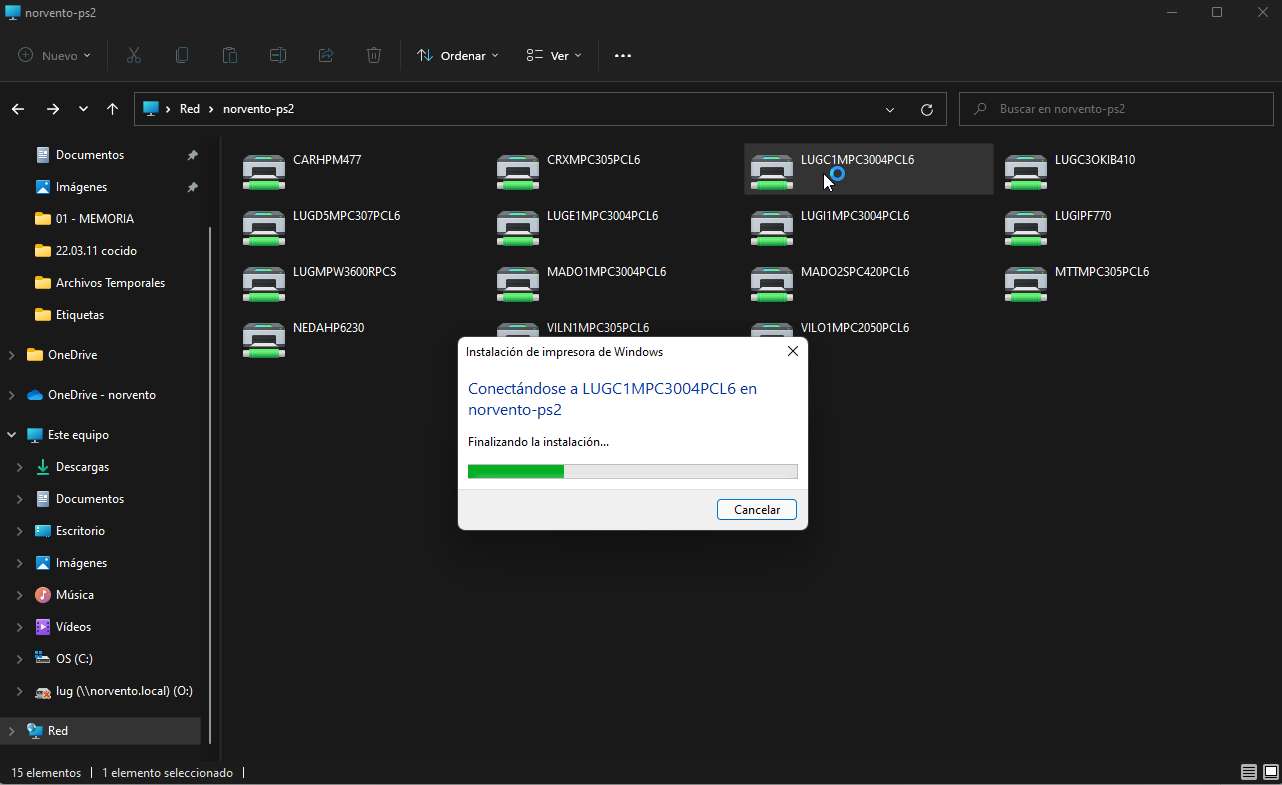Screen dimensions: 1282x785
Task: Open the Ordenar sort dropdown
Action: tap(457, 56)
